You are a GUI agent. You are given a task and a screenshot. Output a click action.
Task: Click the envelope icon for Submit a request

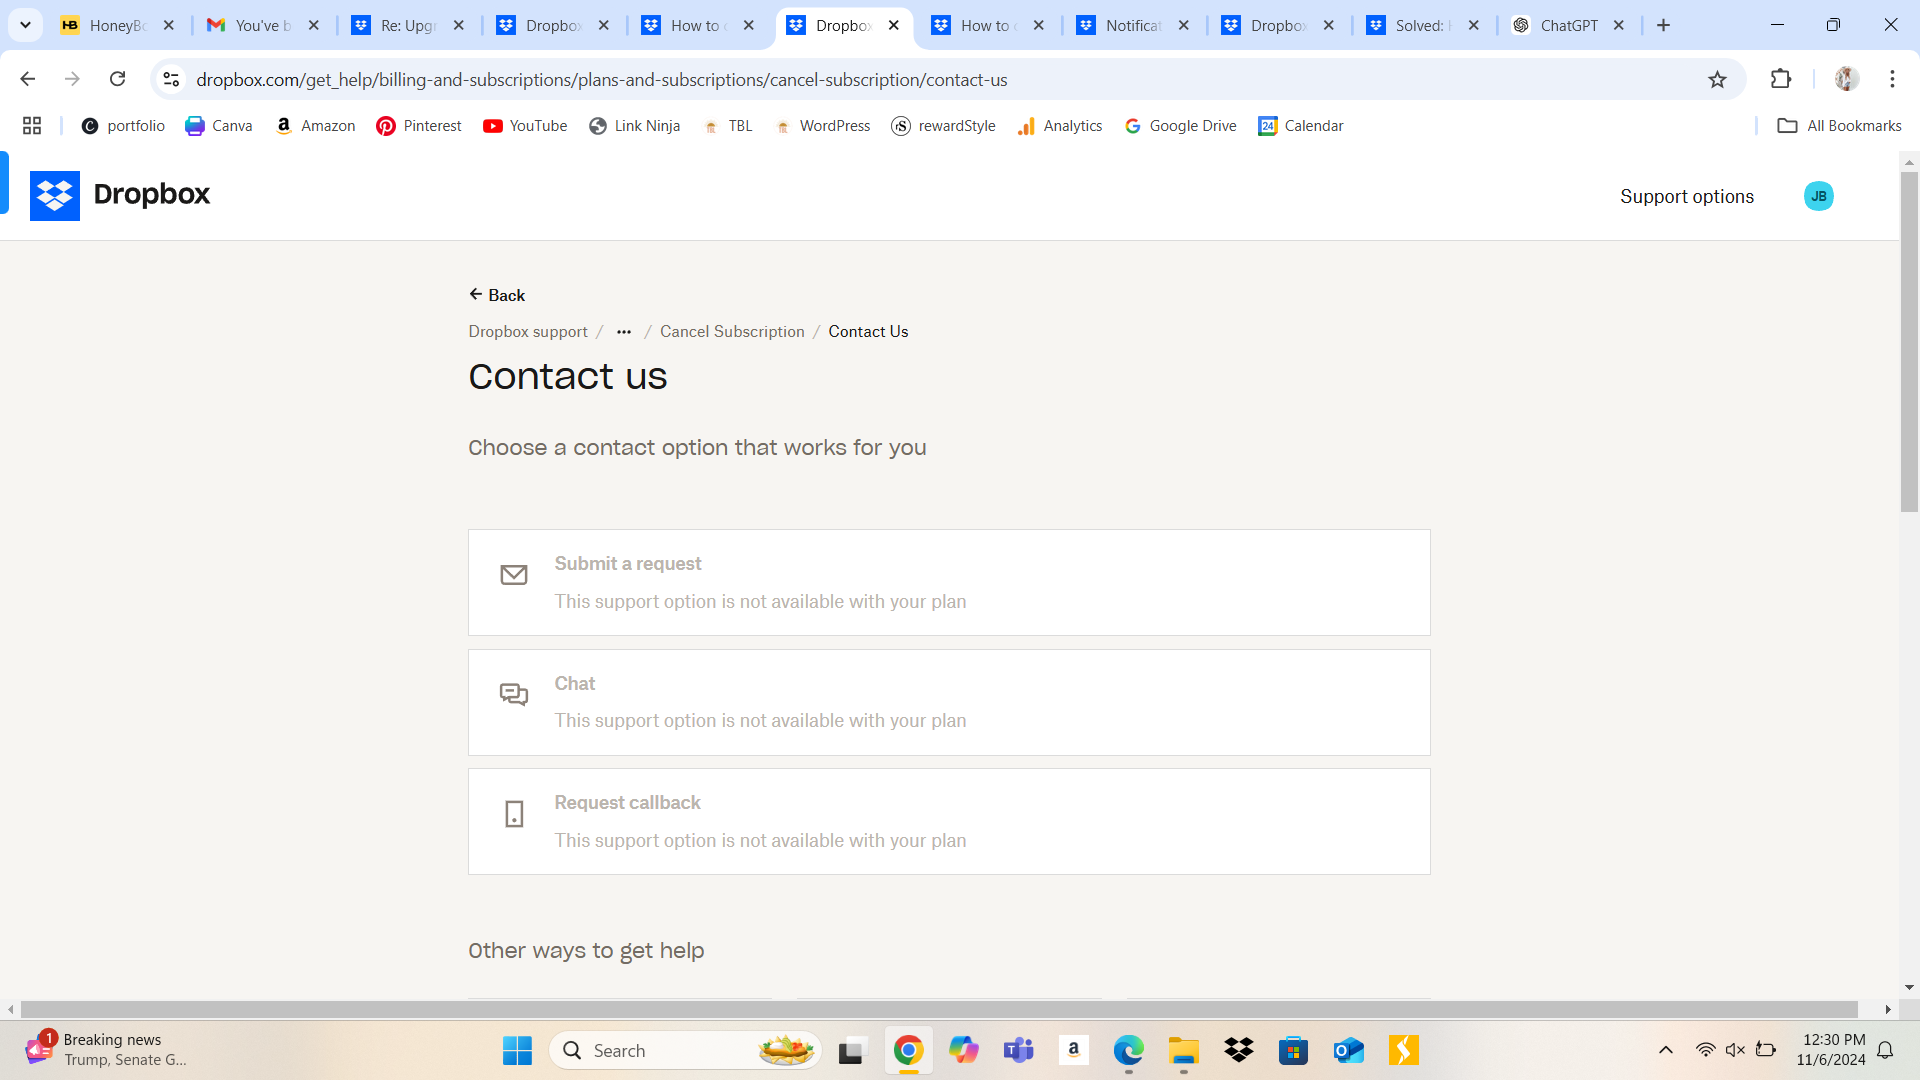tap(514, 575)
